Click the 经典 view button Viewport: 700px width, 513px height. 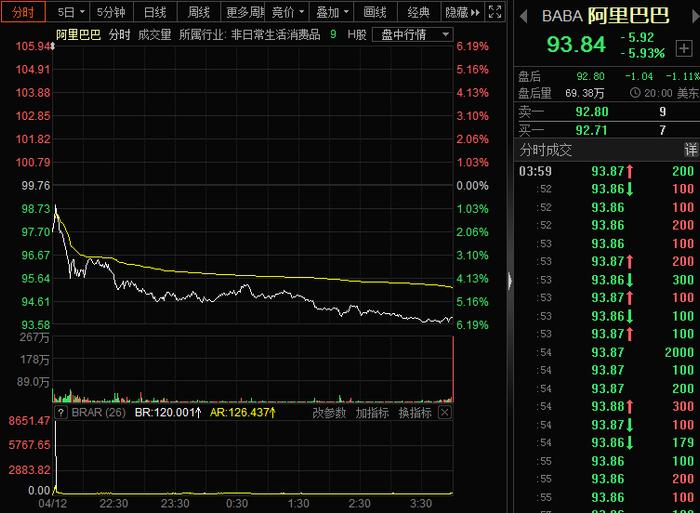(x=419, y=12)
